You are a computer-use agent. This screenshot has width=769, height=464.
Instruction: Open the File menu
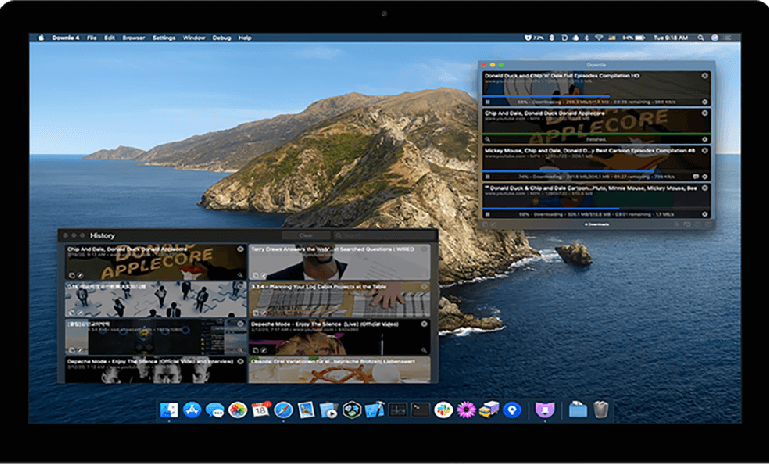click(92, 38)
